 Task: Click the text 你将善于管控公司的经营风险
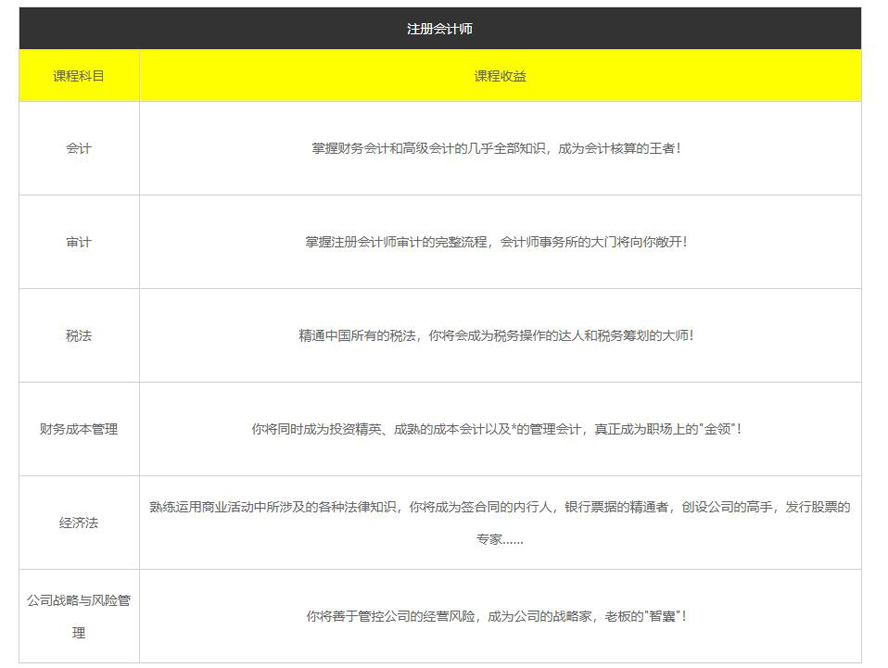391,616
